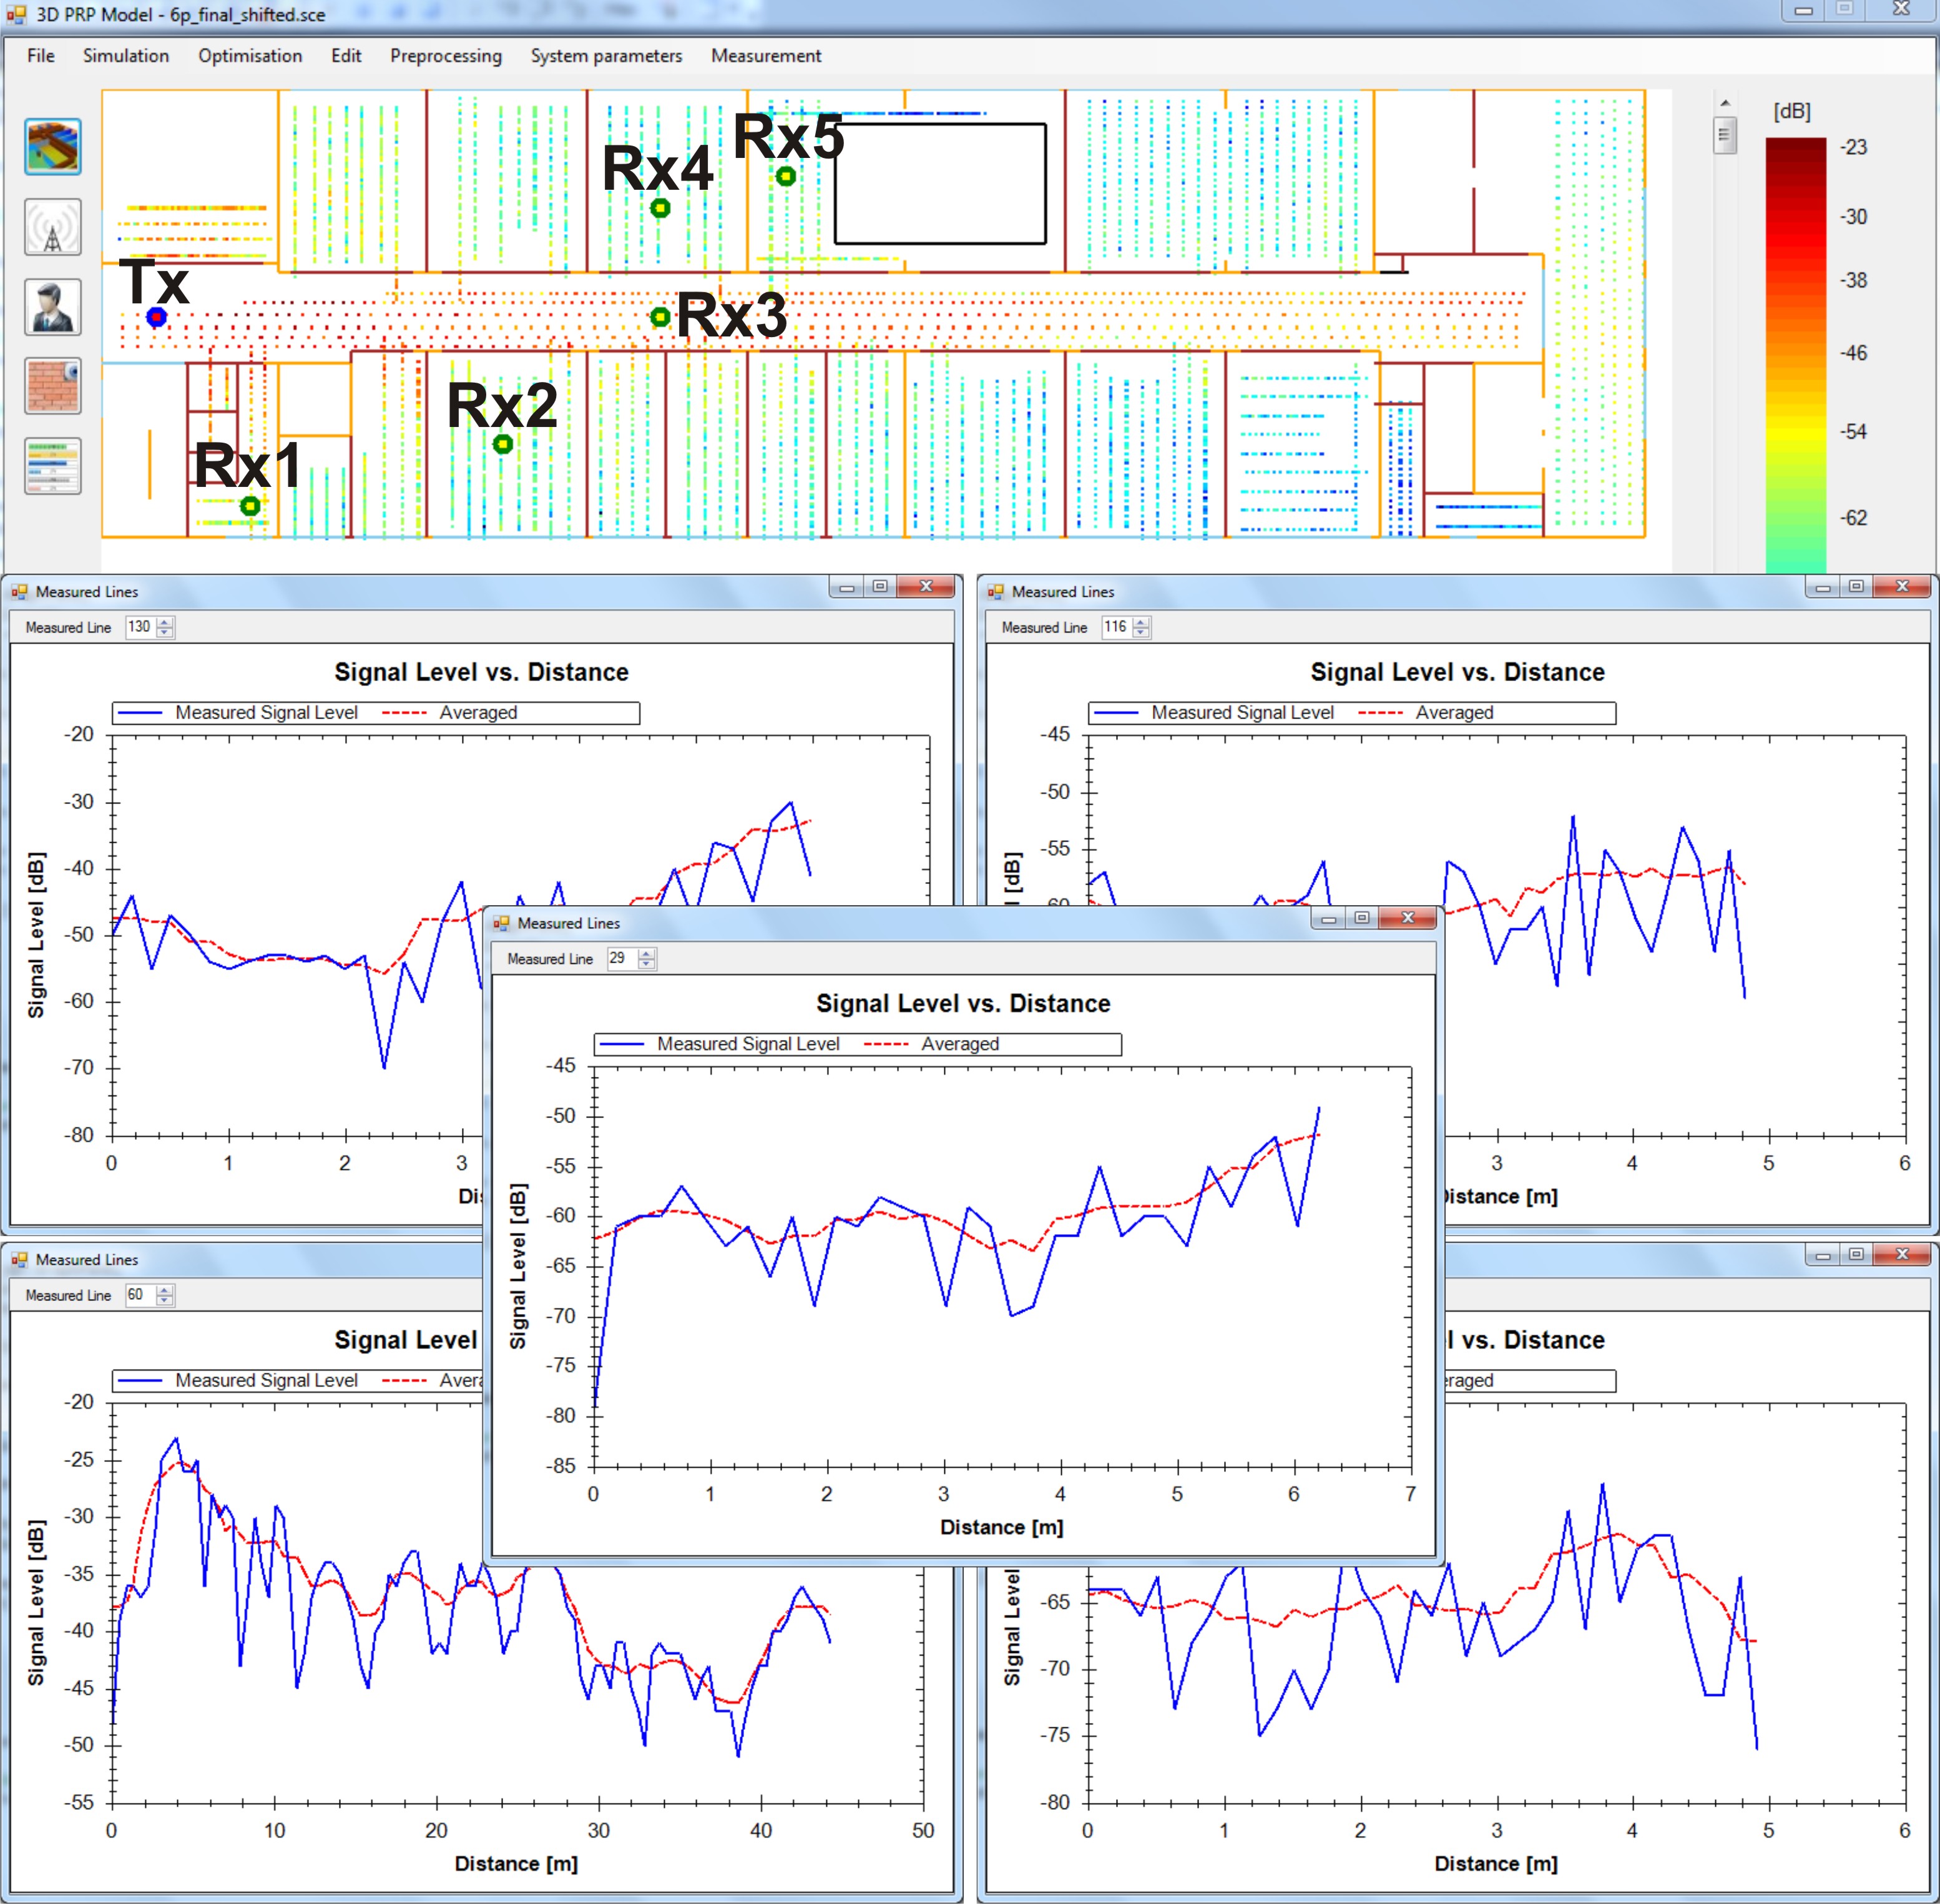Select the Rx1 receiver marker
This screenshot has height=1904, width=1940.
[250, 506]
